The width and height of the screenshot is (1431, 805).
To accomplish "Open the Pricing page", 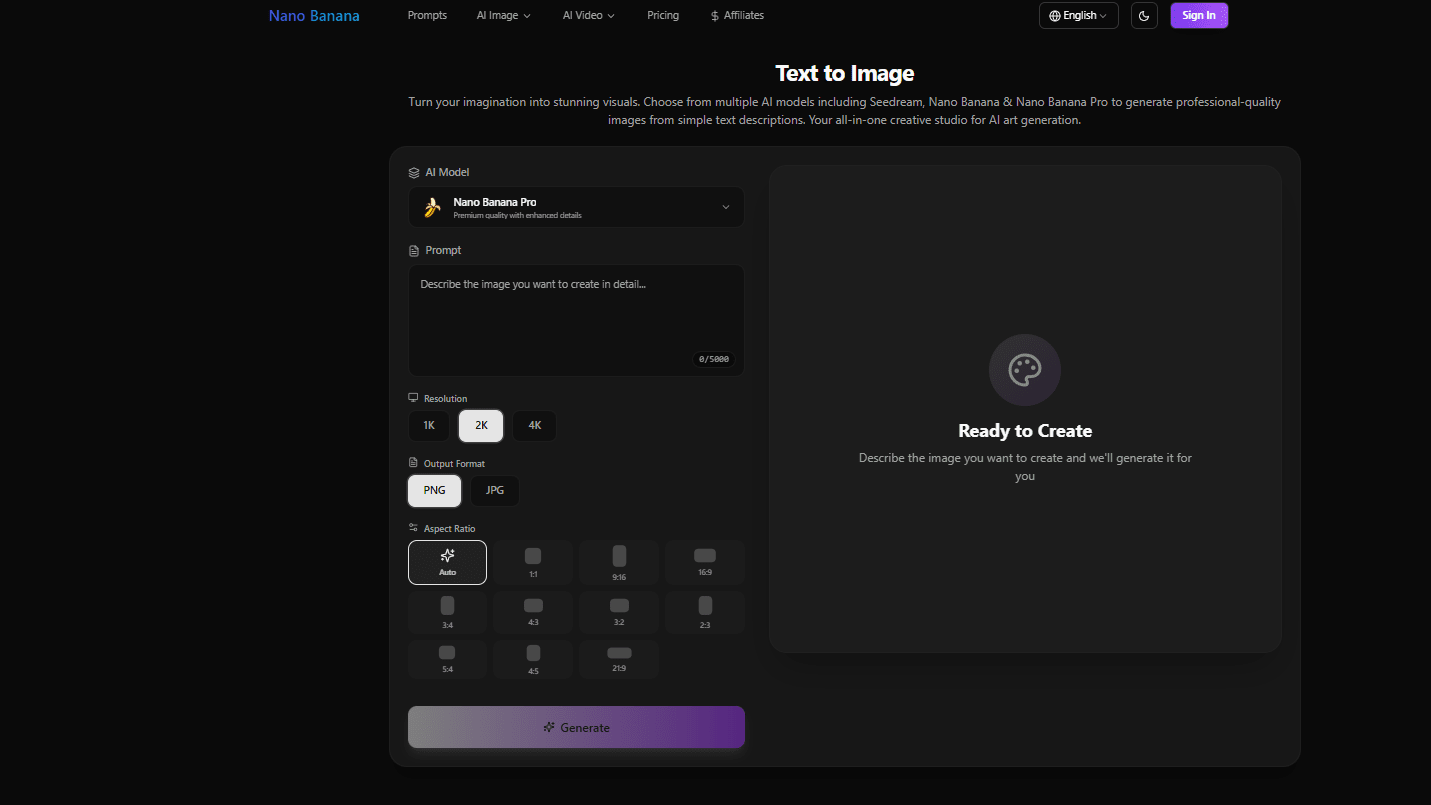I will point(663,16).
